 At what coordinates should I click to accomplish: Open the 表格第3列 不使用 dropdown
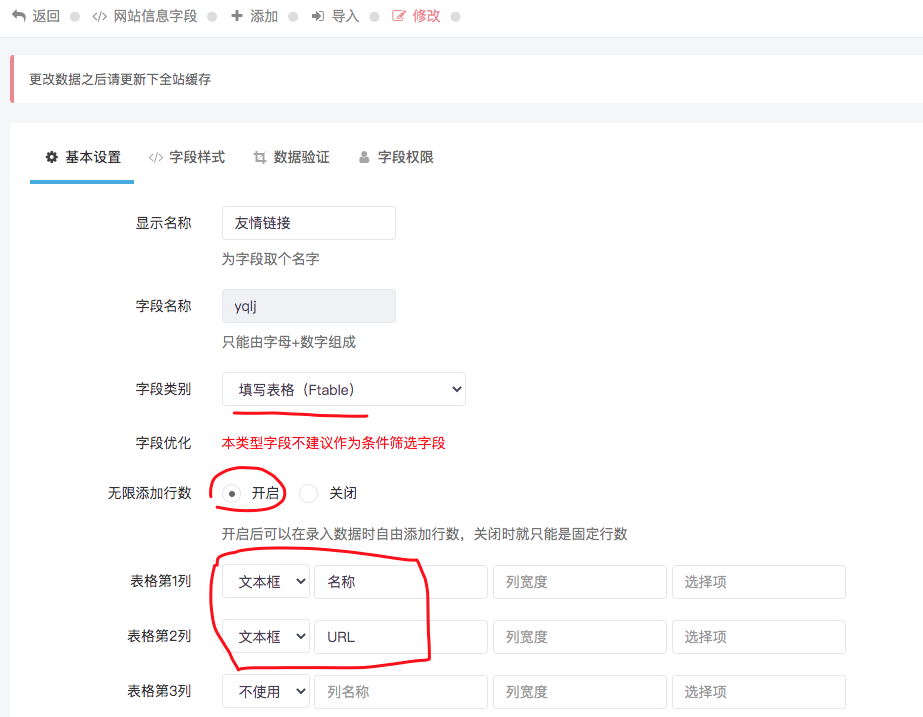(x=266, y=692)
